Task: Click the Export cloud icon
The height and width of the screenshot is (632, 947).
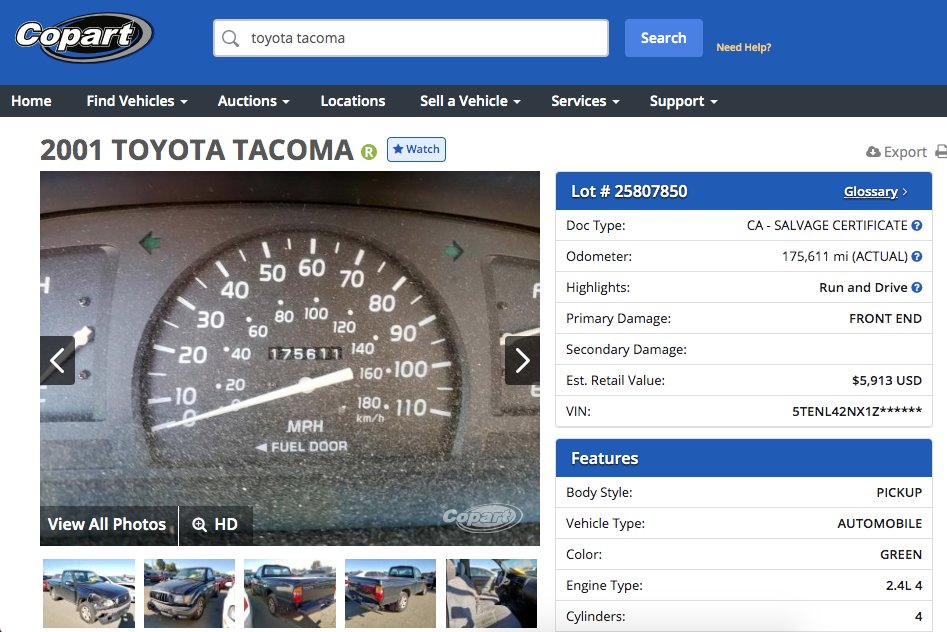Action: (873, 152)
